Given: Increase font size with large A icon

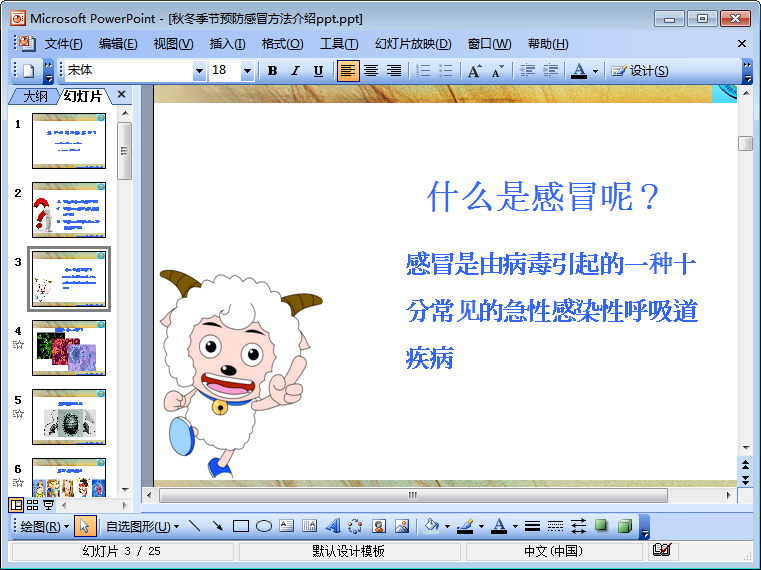Looking at the screenshot, I should [474, 71].
